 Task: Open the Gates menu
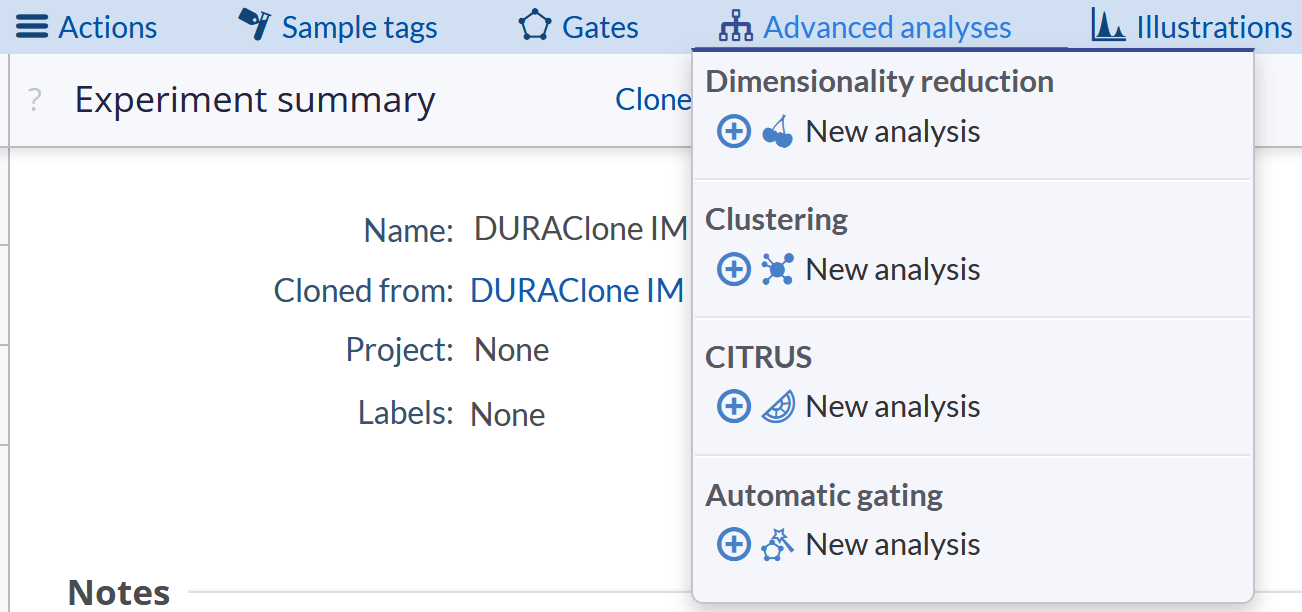[600, 27]
